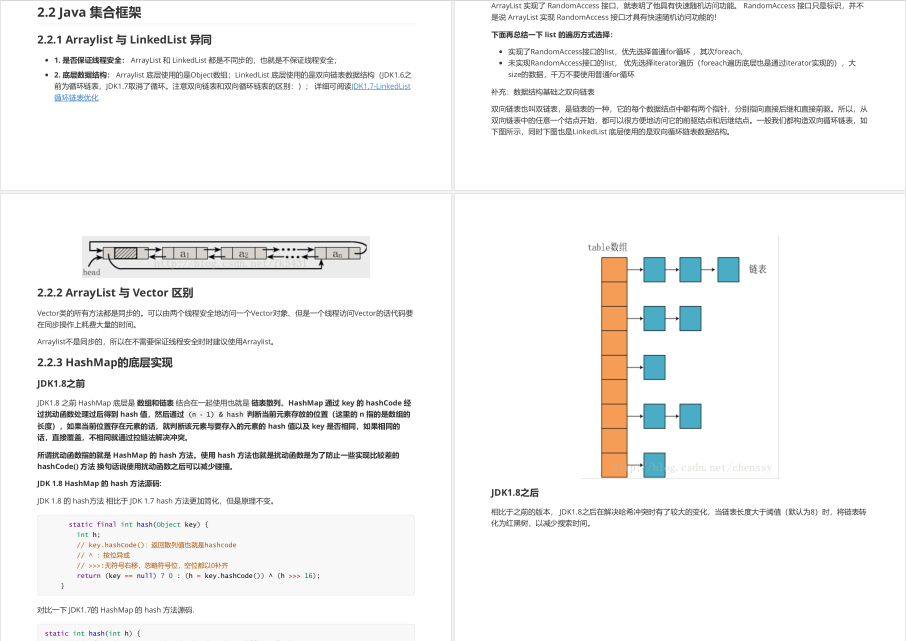Image resolution: width=906 pixels, height=641 pixels.
Task: Click paragraph starting '相比于之前的版本'
Action: click(678, 517)
